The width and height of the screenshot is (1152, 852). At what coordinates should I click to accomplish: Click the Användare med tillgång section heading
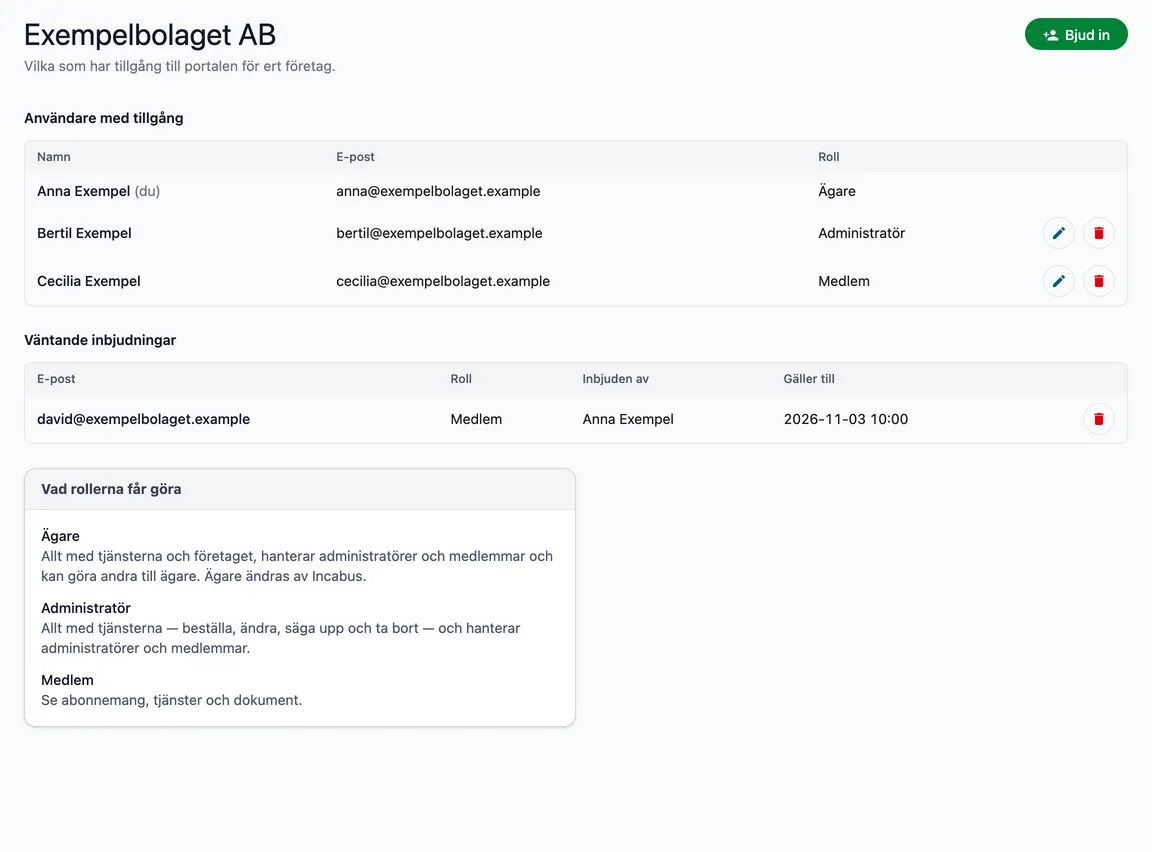[x=104, y=118]
